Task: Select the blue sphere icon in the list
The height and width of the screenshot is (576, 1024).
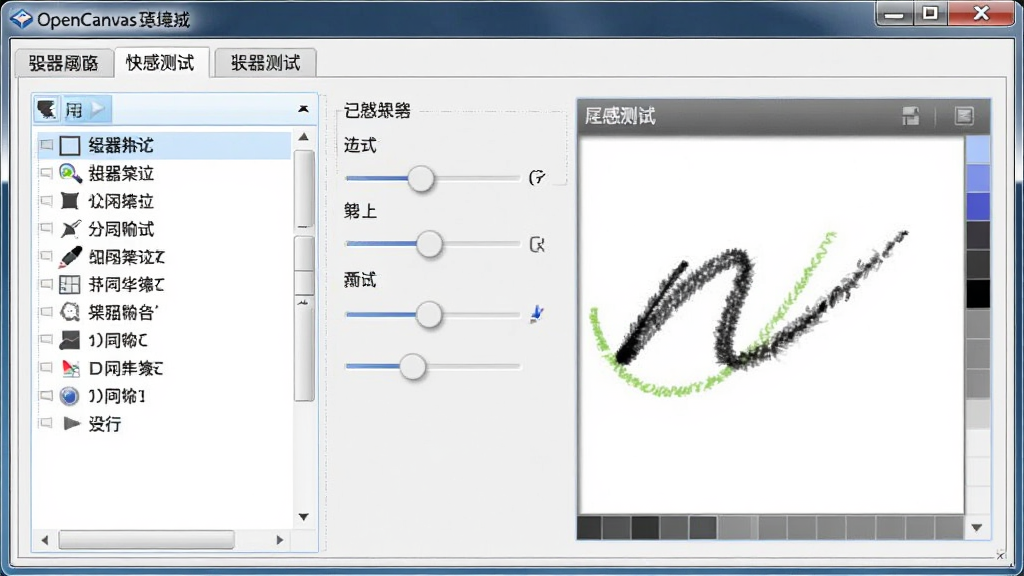Action: (69, 396)
